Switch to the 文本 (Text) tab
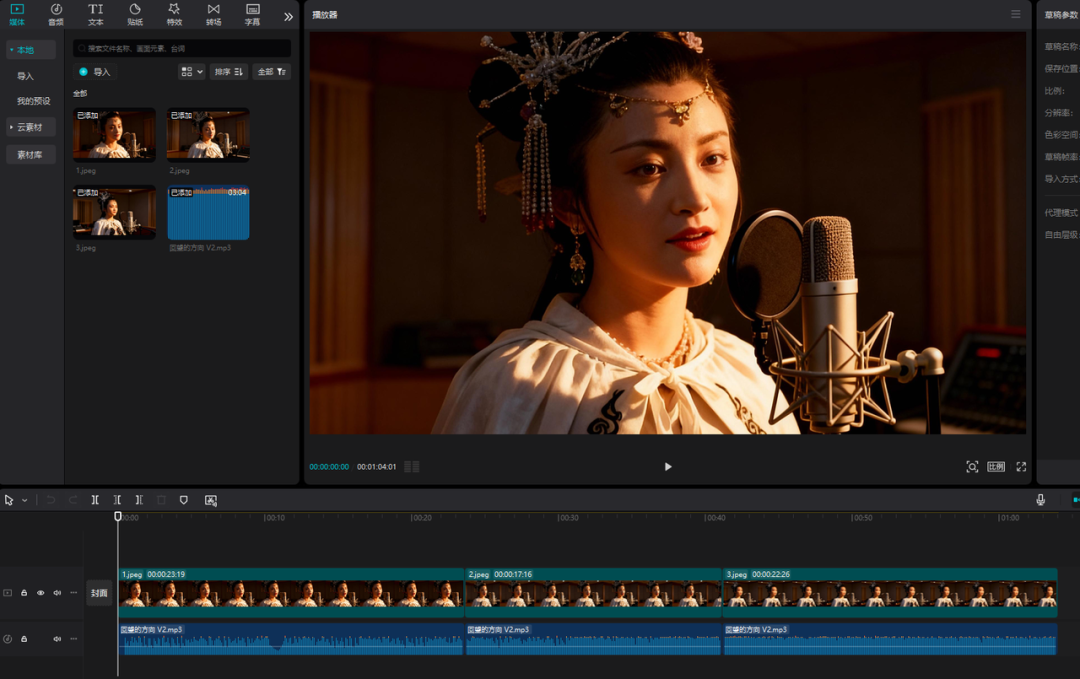 (95, 14)
